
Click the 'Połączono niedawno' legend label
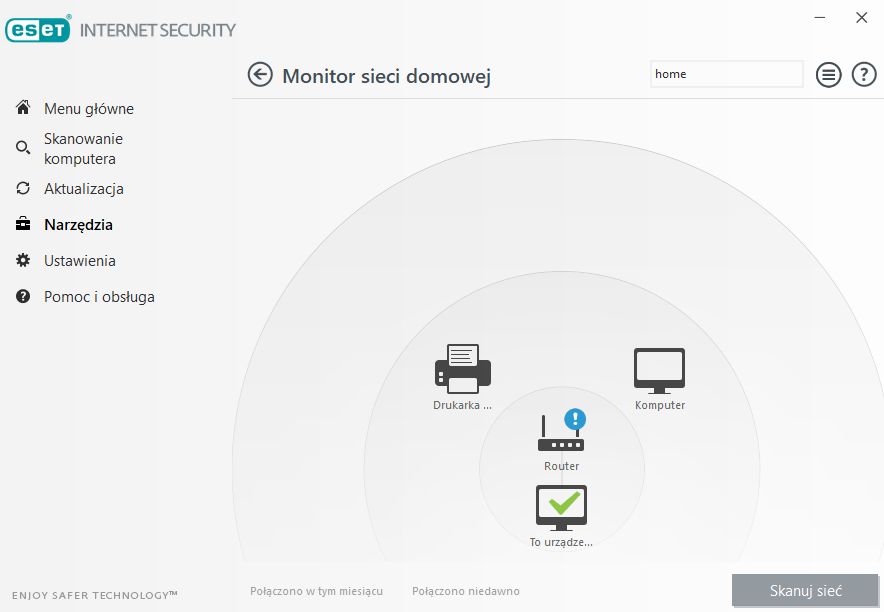coord(466,591)
